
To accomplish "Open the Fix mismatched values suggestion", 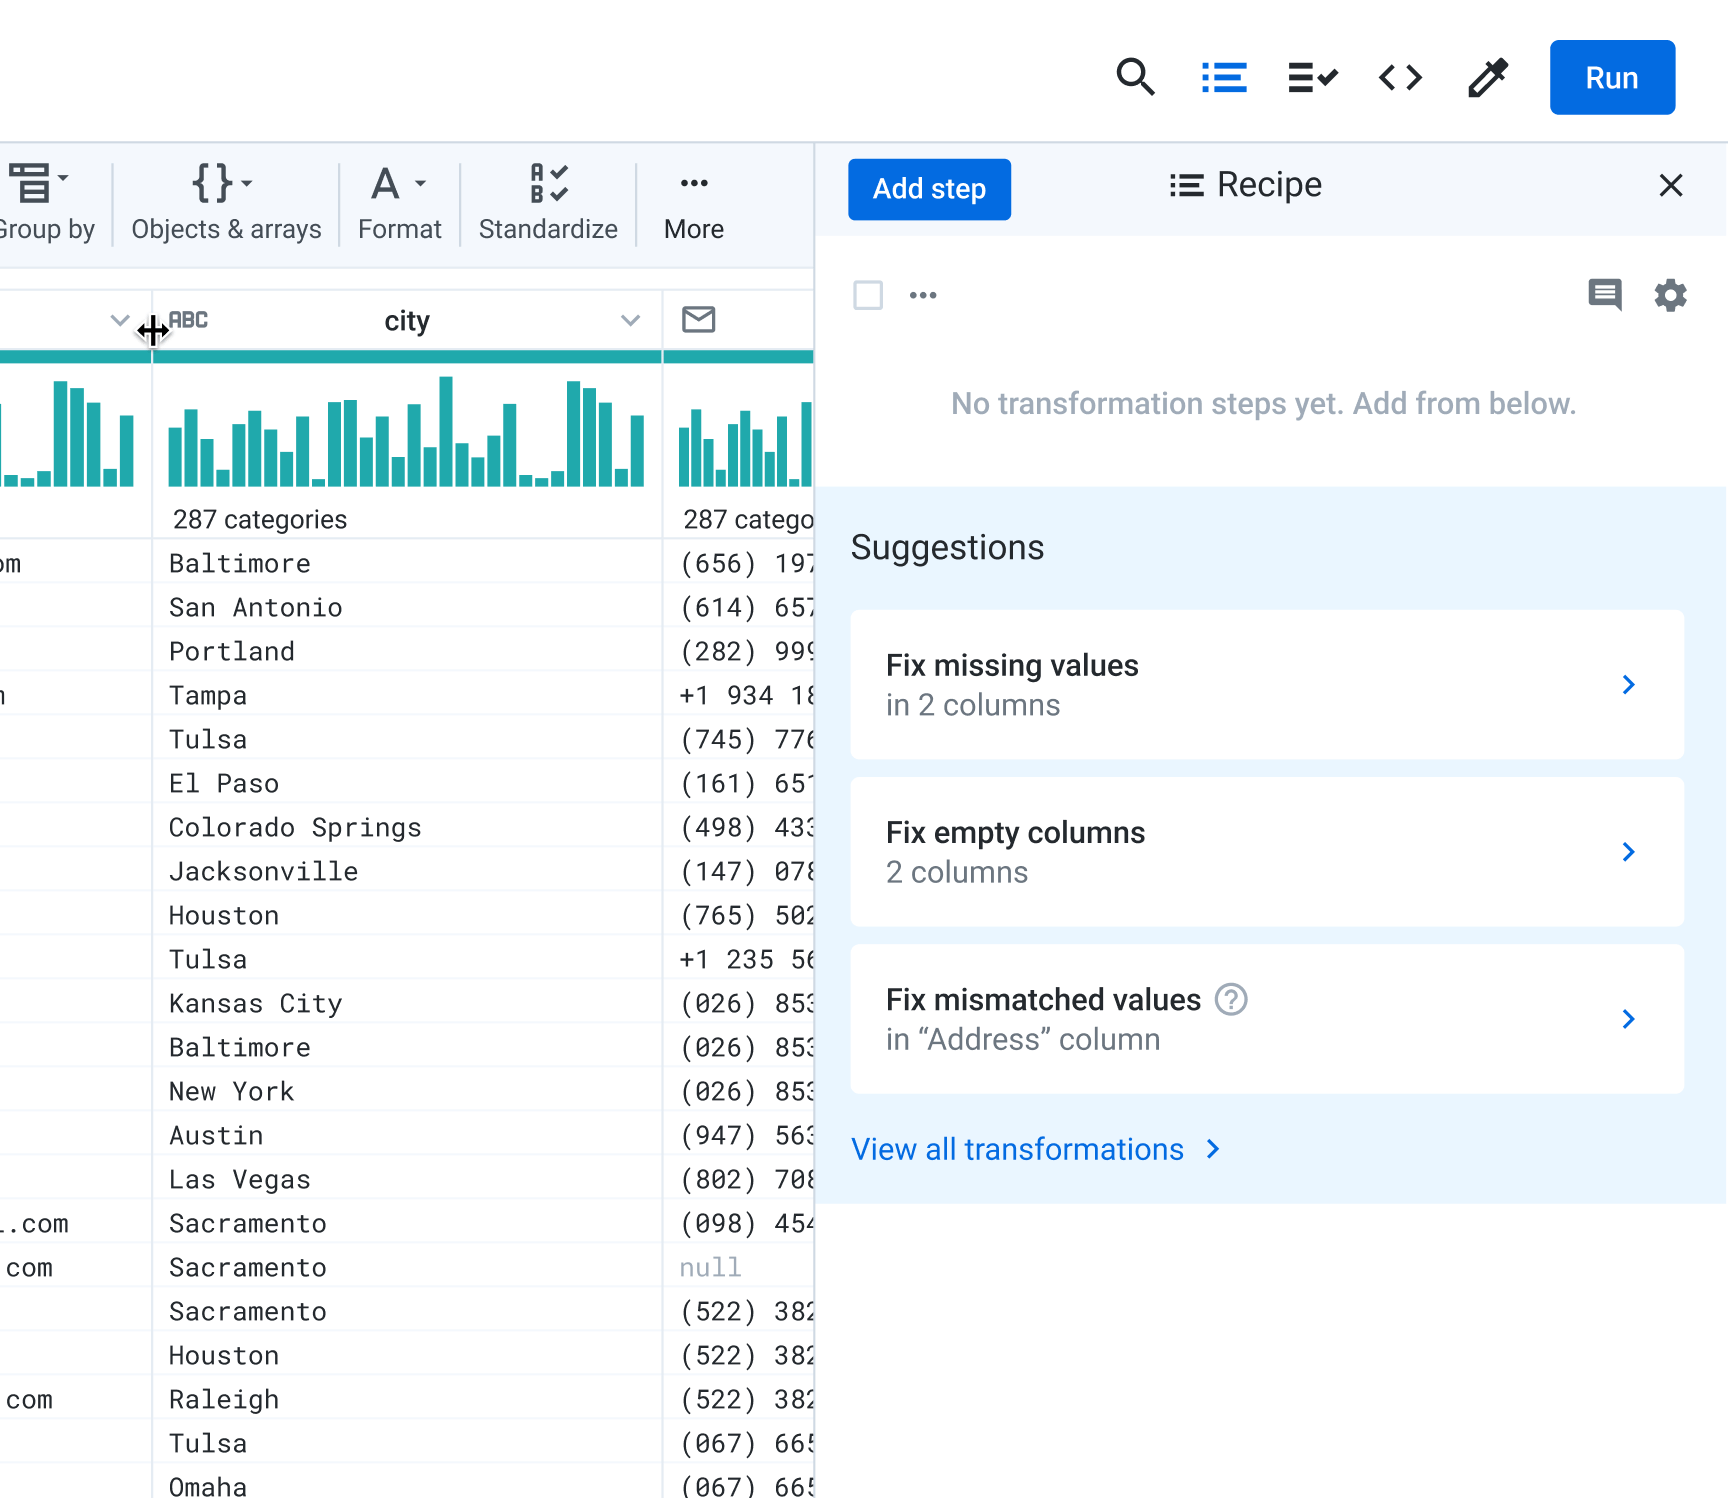I will pos(1267,1019).
